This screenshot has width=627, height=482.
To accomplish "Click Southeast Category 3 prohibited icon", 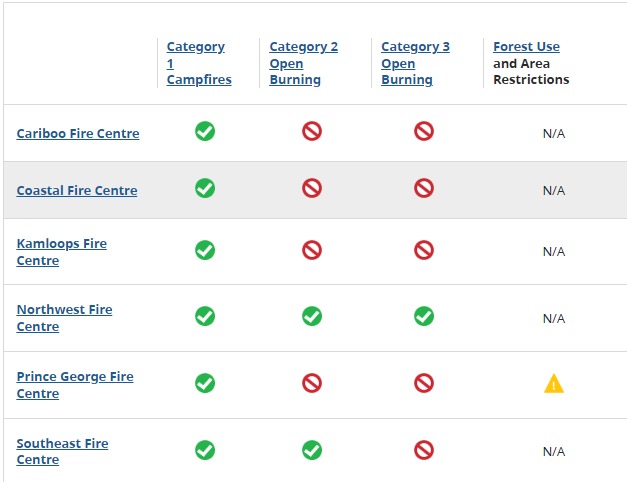I will [424, 450].
